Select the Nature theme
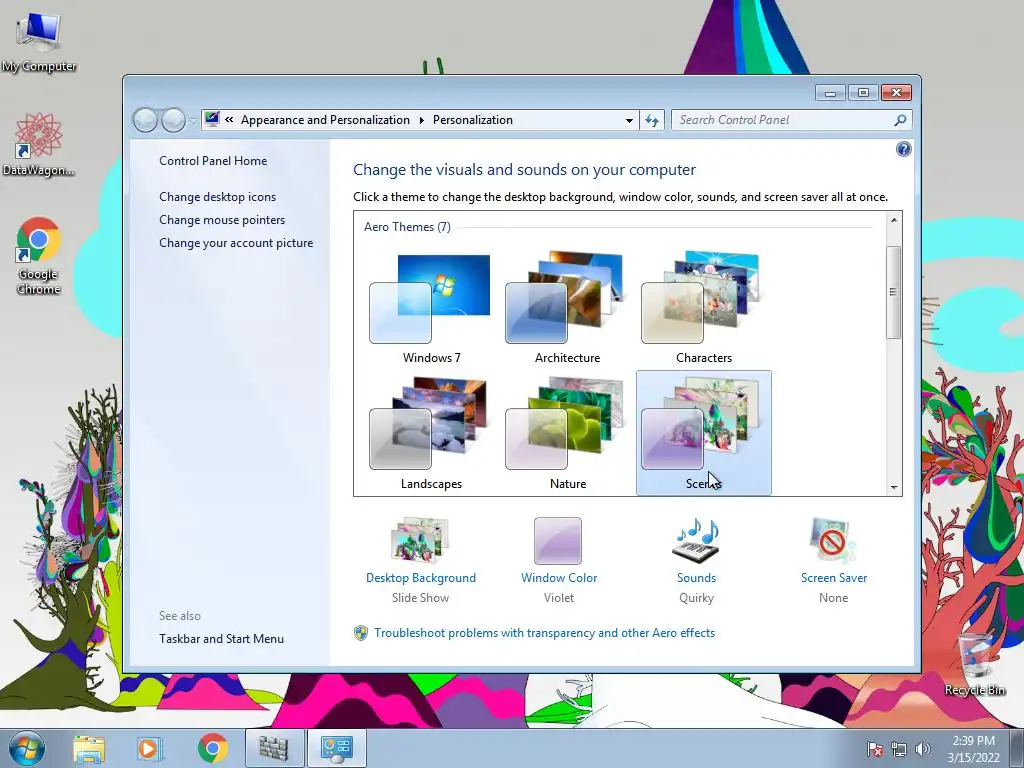Image resolution: width=1024 pixels, height=768 pixels. [567, 433]
